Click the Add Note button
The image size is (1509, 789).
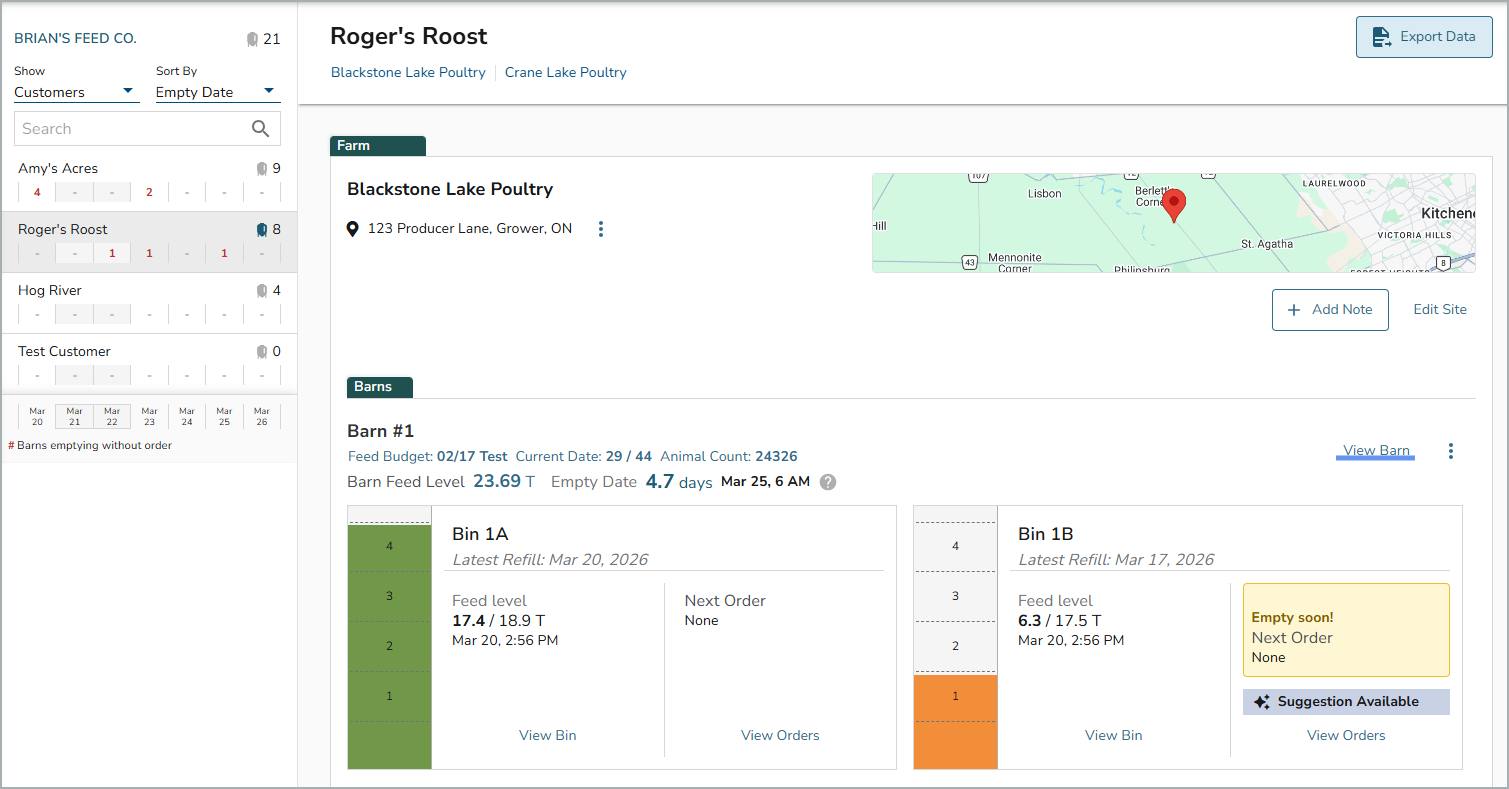click(1330, 310)
